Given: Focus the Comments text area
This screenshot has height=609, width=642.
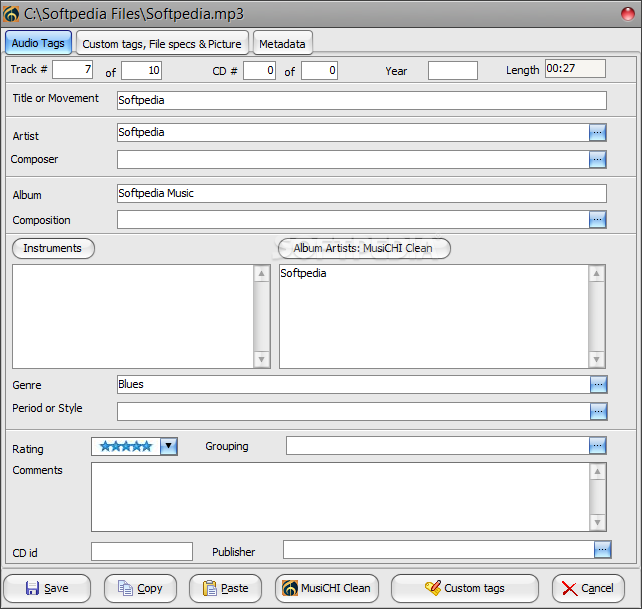Looking at the screenshot, I should point(340,497).
